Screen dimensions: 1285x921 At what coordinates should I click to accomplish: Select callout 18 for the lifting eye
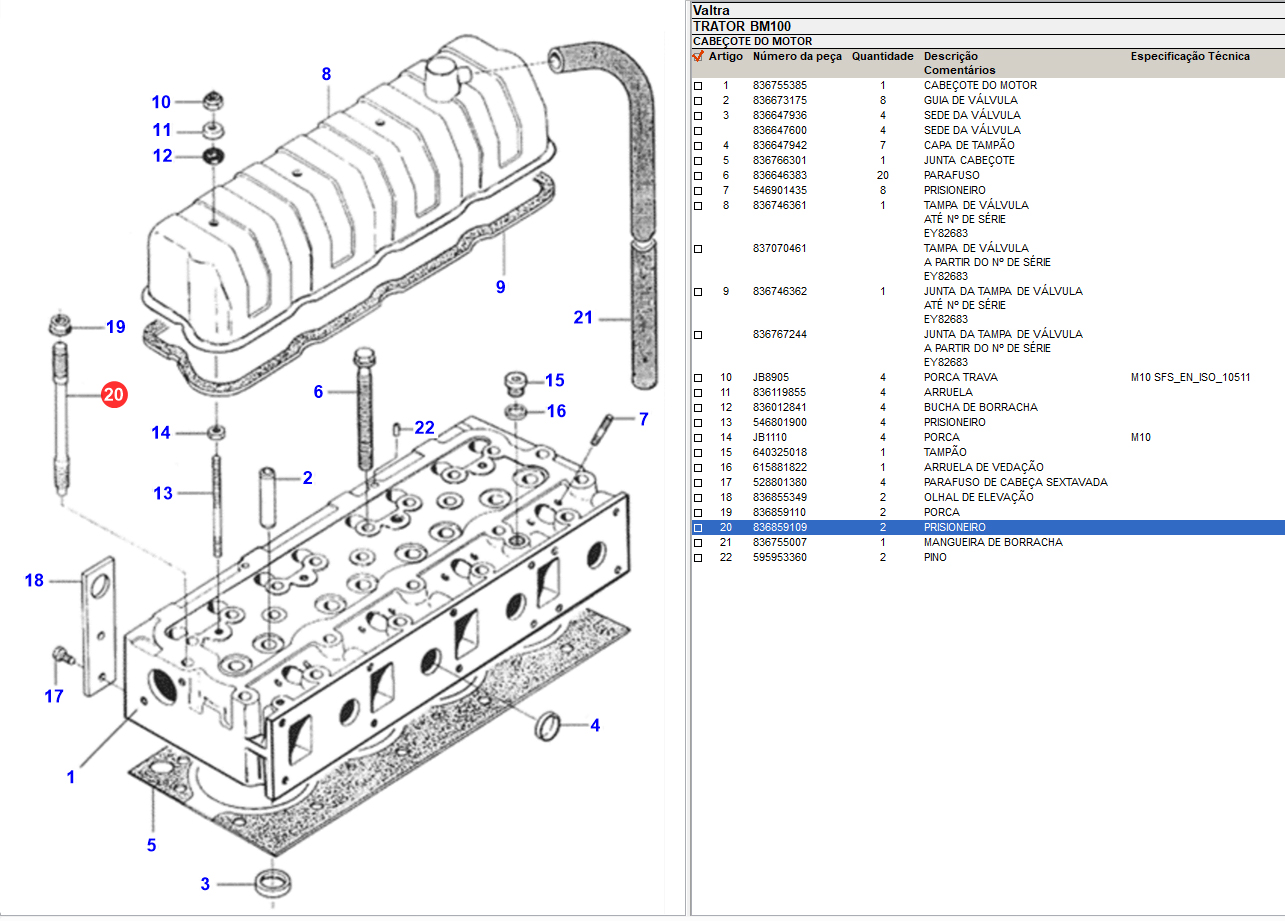[x=34, y=580]
